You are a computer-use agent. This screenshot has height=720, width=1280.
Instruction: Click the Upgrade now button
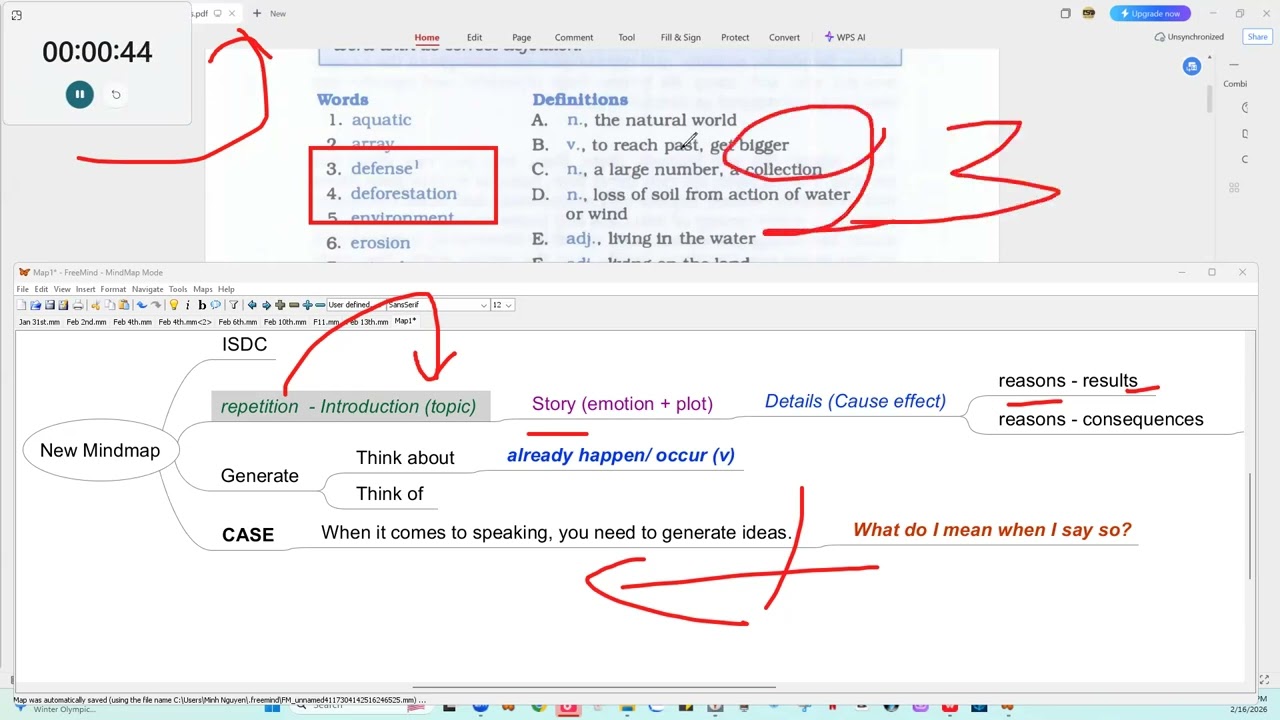click(x=1150, y=14)
